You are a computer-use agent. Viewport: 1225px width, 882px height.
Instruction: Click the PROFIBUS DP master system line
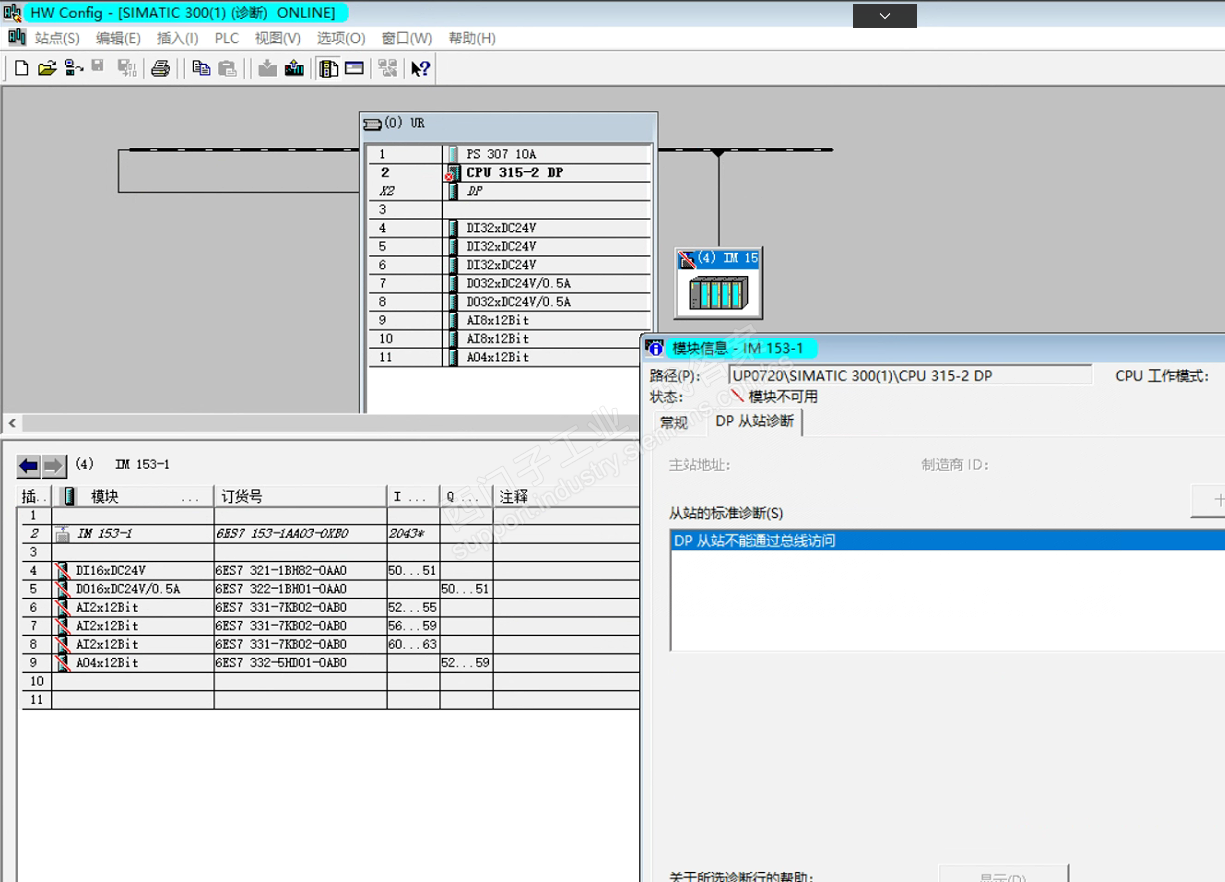pos(745,150)
